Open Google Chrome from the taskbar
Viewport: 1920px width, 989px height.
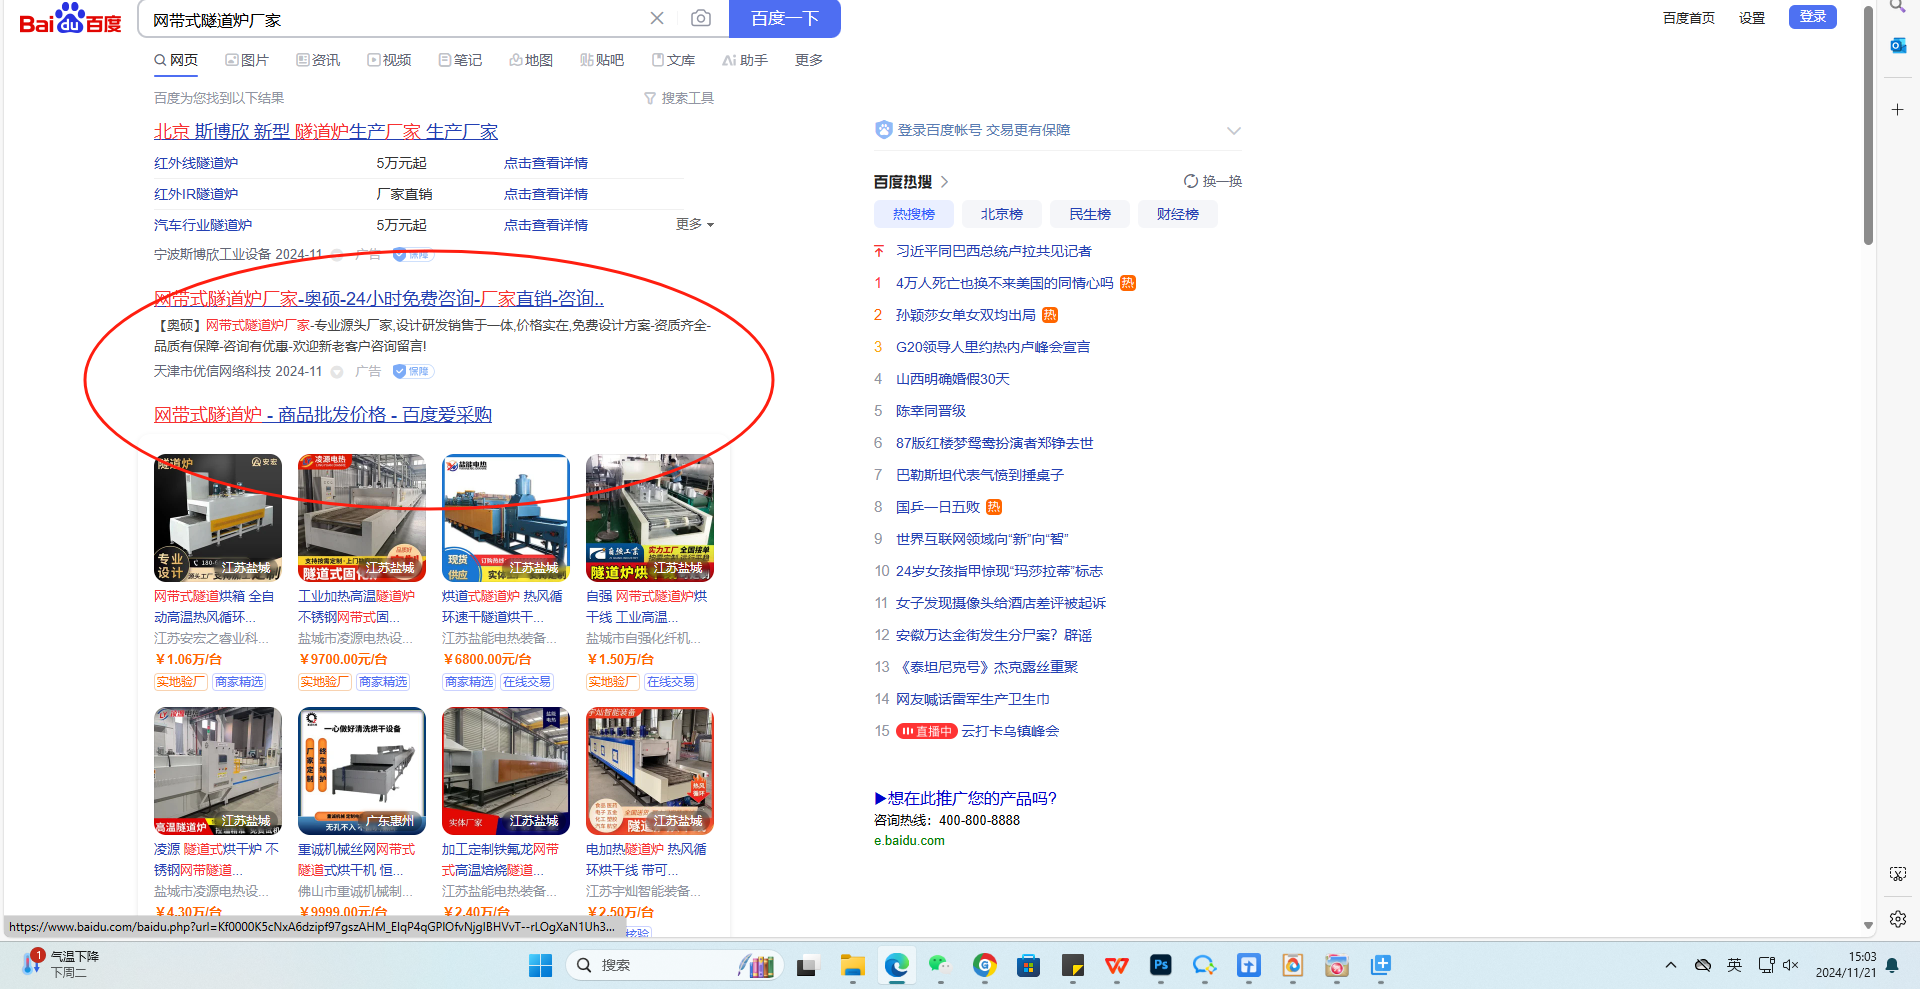point(984,965)
